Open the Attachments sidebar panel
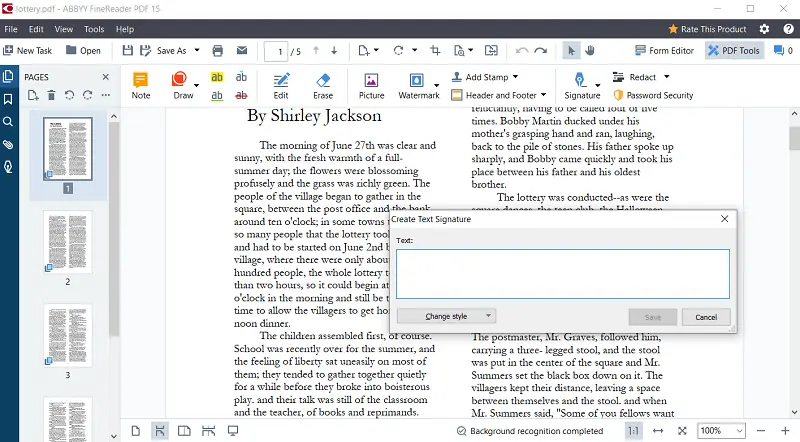Image resolution: width=800 pixels, height=442 pixels. pyautogui.click(x=8, y=144)
